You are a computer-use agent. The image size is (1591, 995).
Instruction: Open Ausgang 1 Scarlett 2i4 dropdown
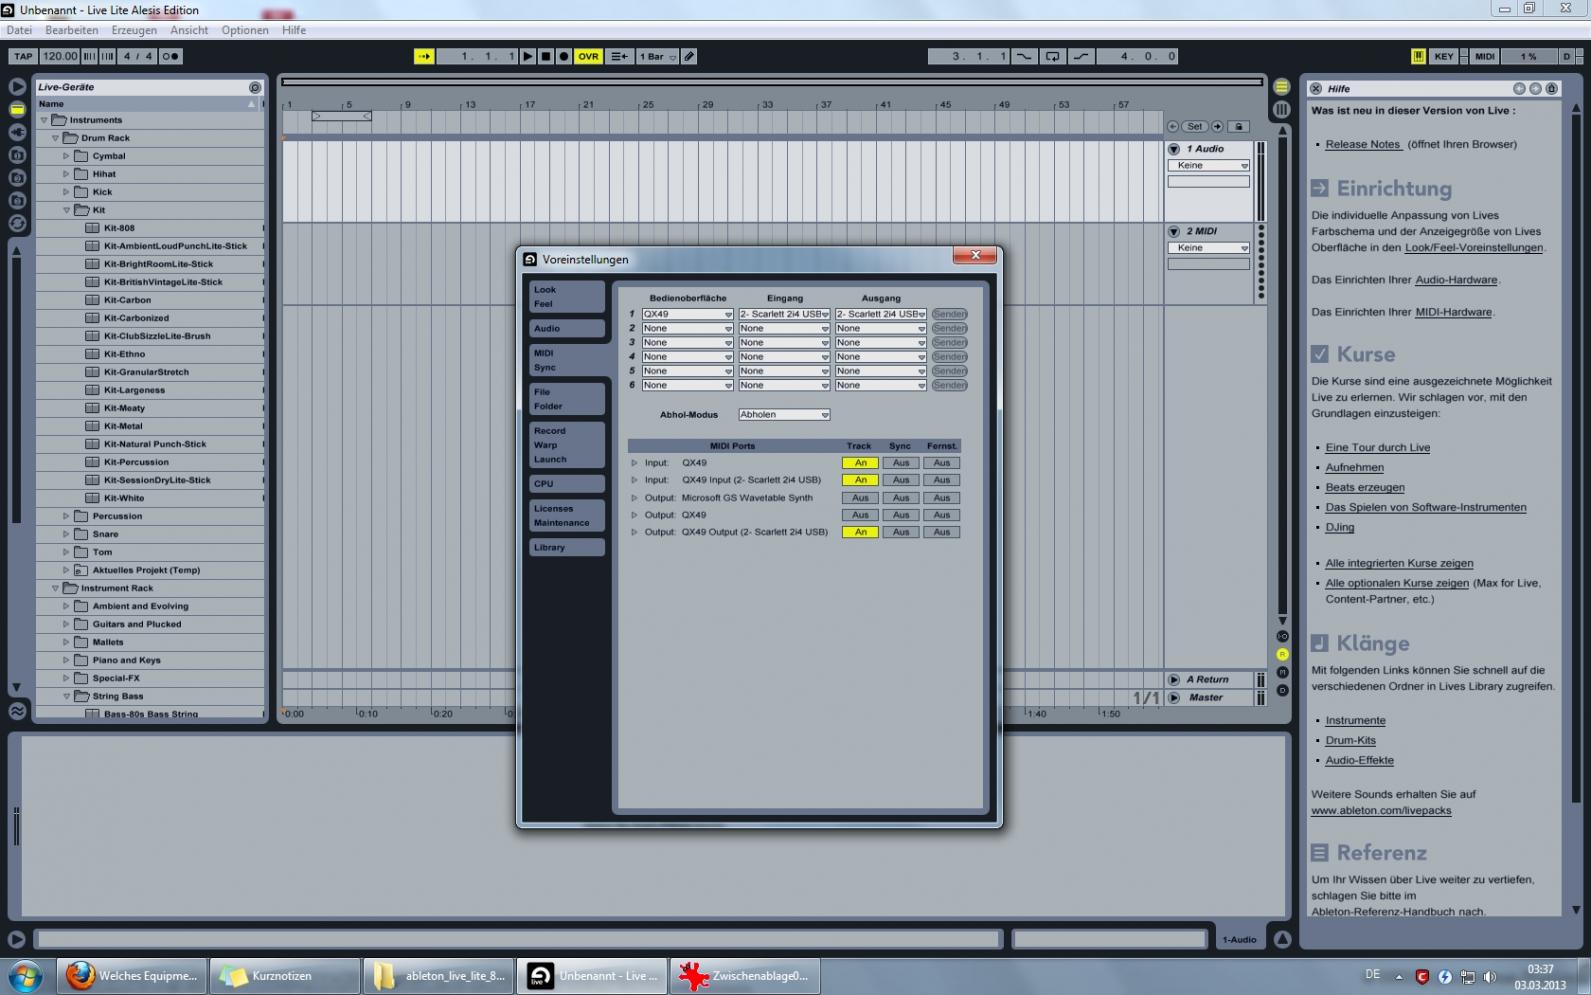[881, 314]
